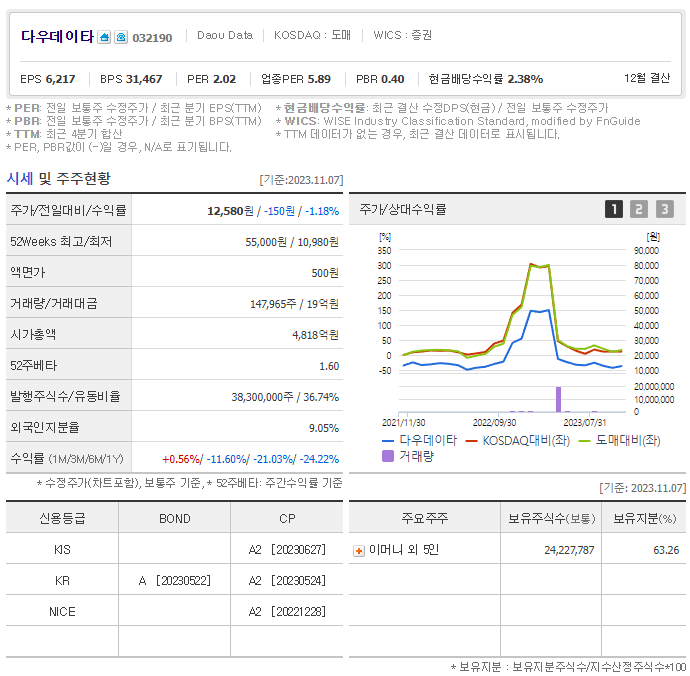The image size is (690, 676).
Task: Select the KIS CP rating A2 [20230627]
Action: pos(287,550)
